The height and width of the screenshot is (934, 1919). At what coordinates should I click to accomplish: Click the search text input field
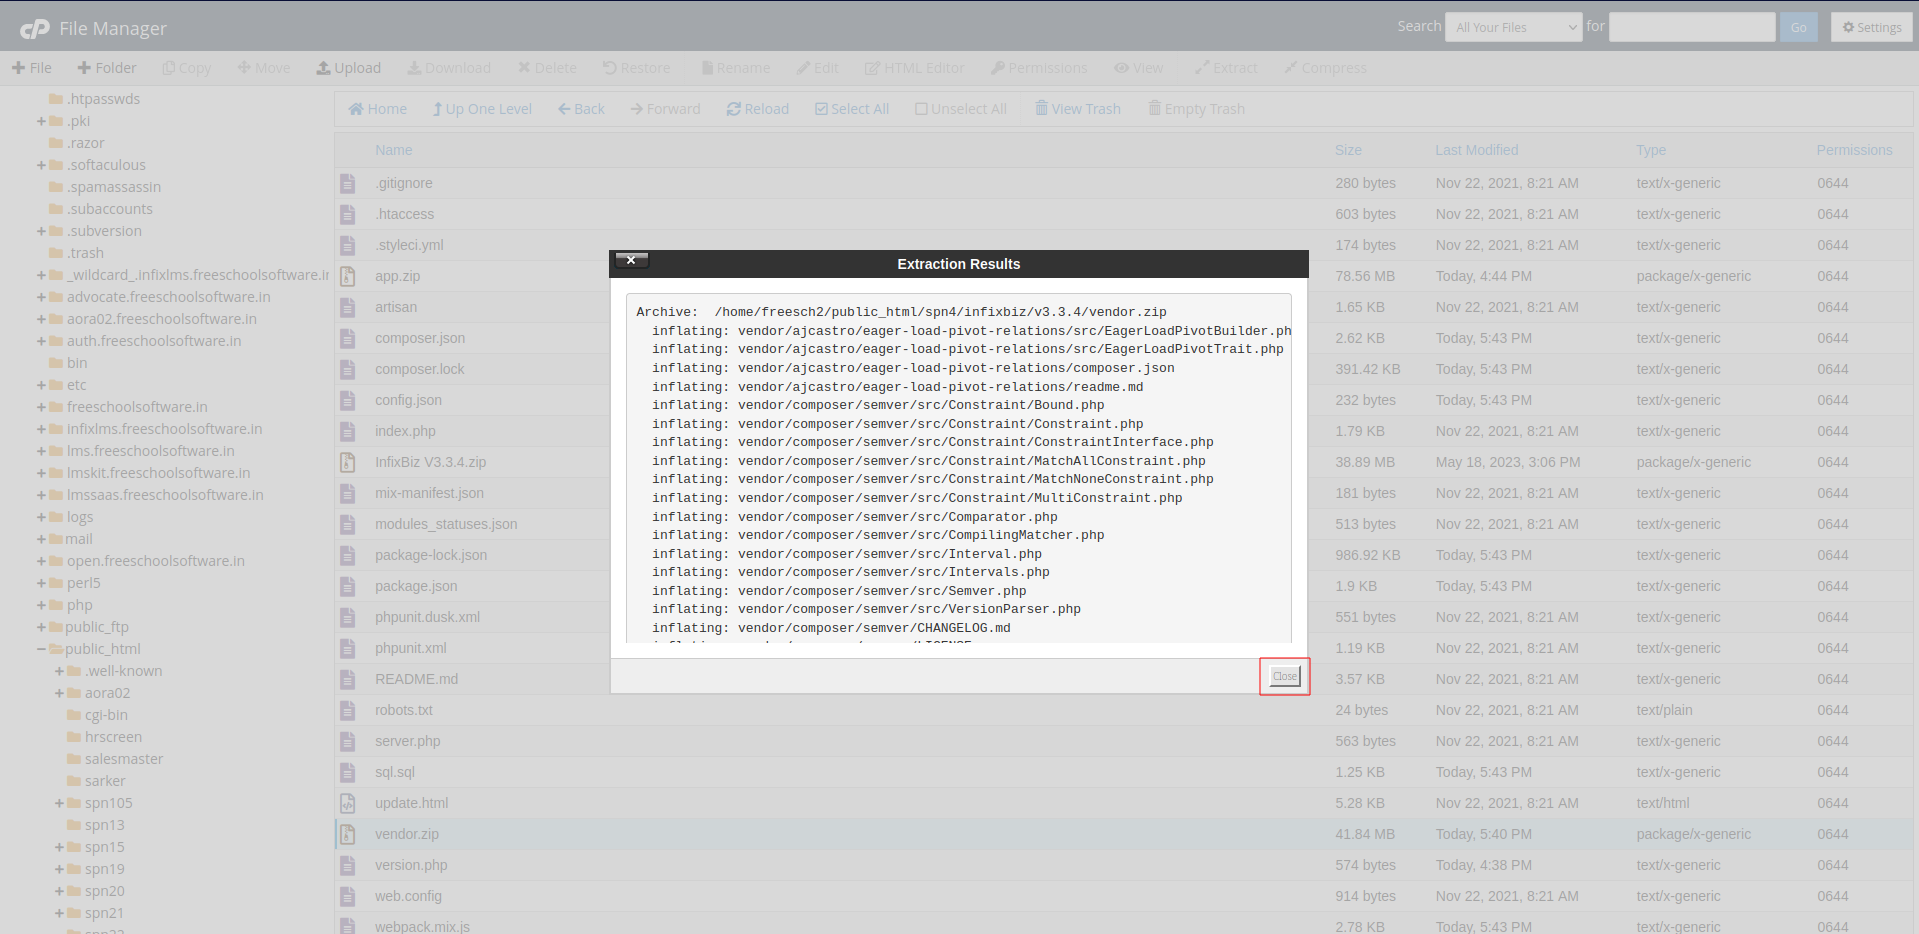point(1691,27)
